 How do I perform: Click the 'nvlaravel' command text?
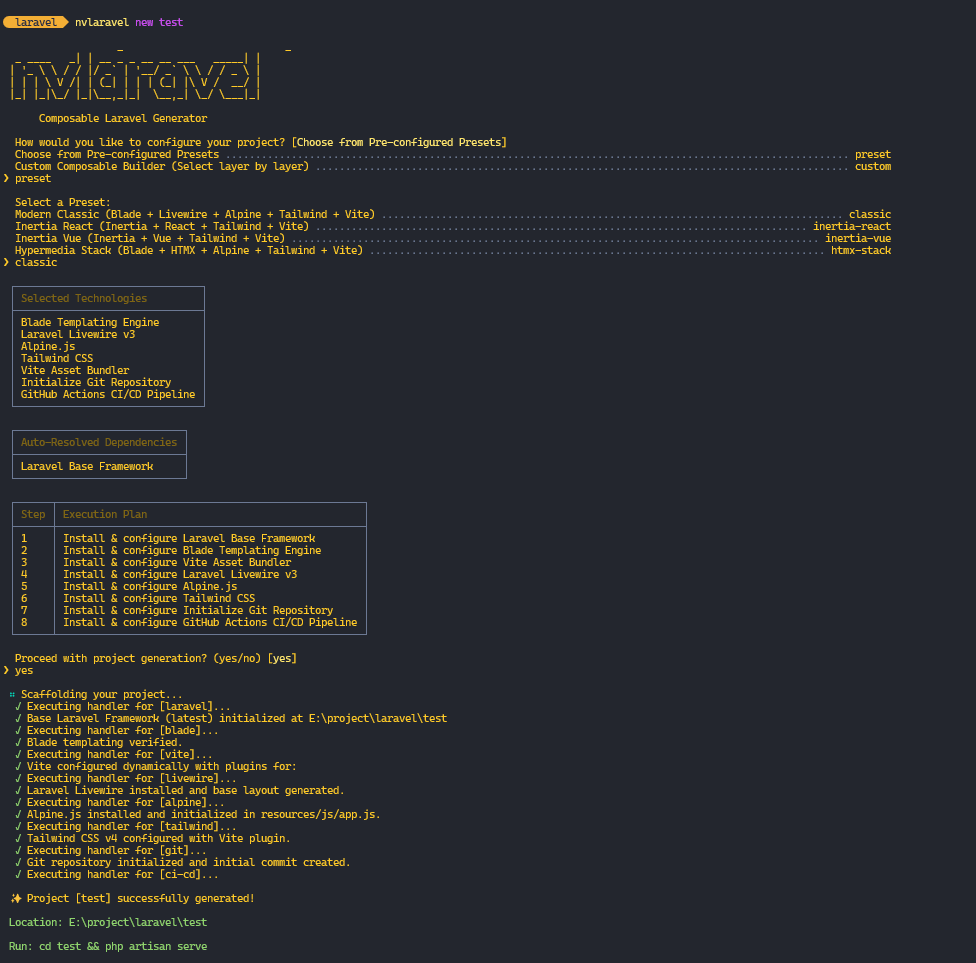102,22
